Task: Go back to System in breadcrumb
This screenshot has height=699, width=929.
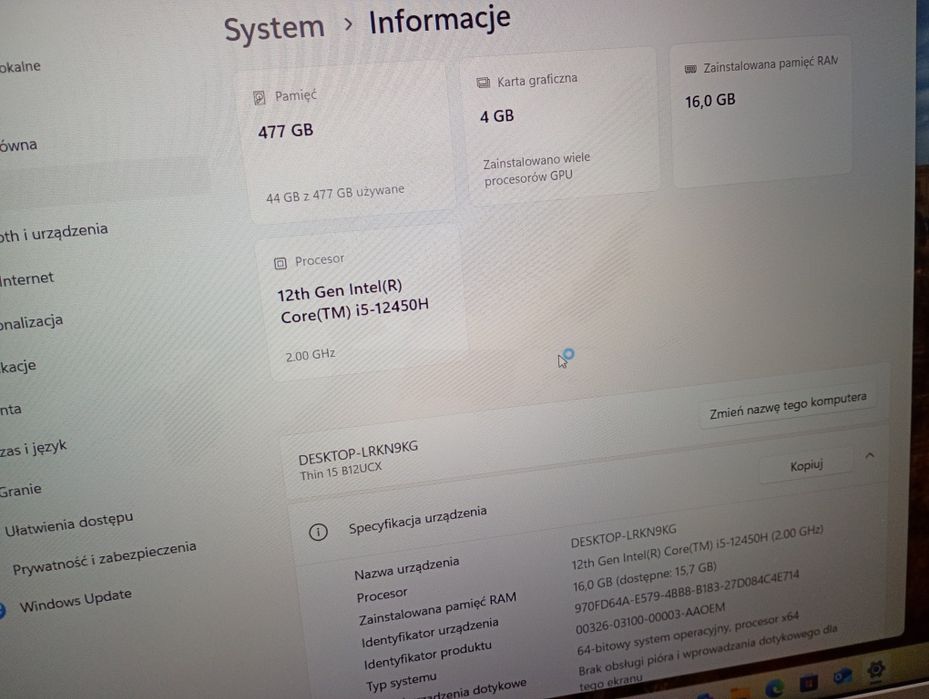Action: [x=274, y=28]
